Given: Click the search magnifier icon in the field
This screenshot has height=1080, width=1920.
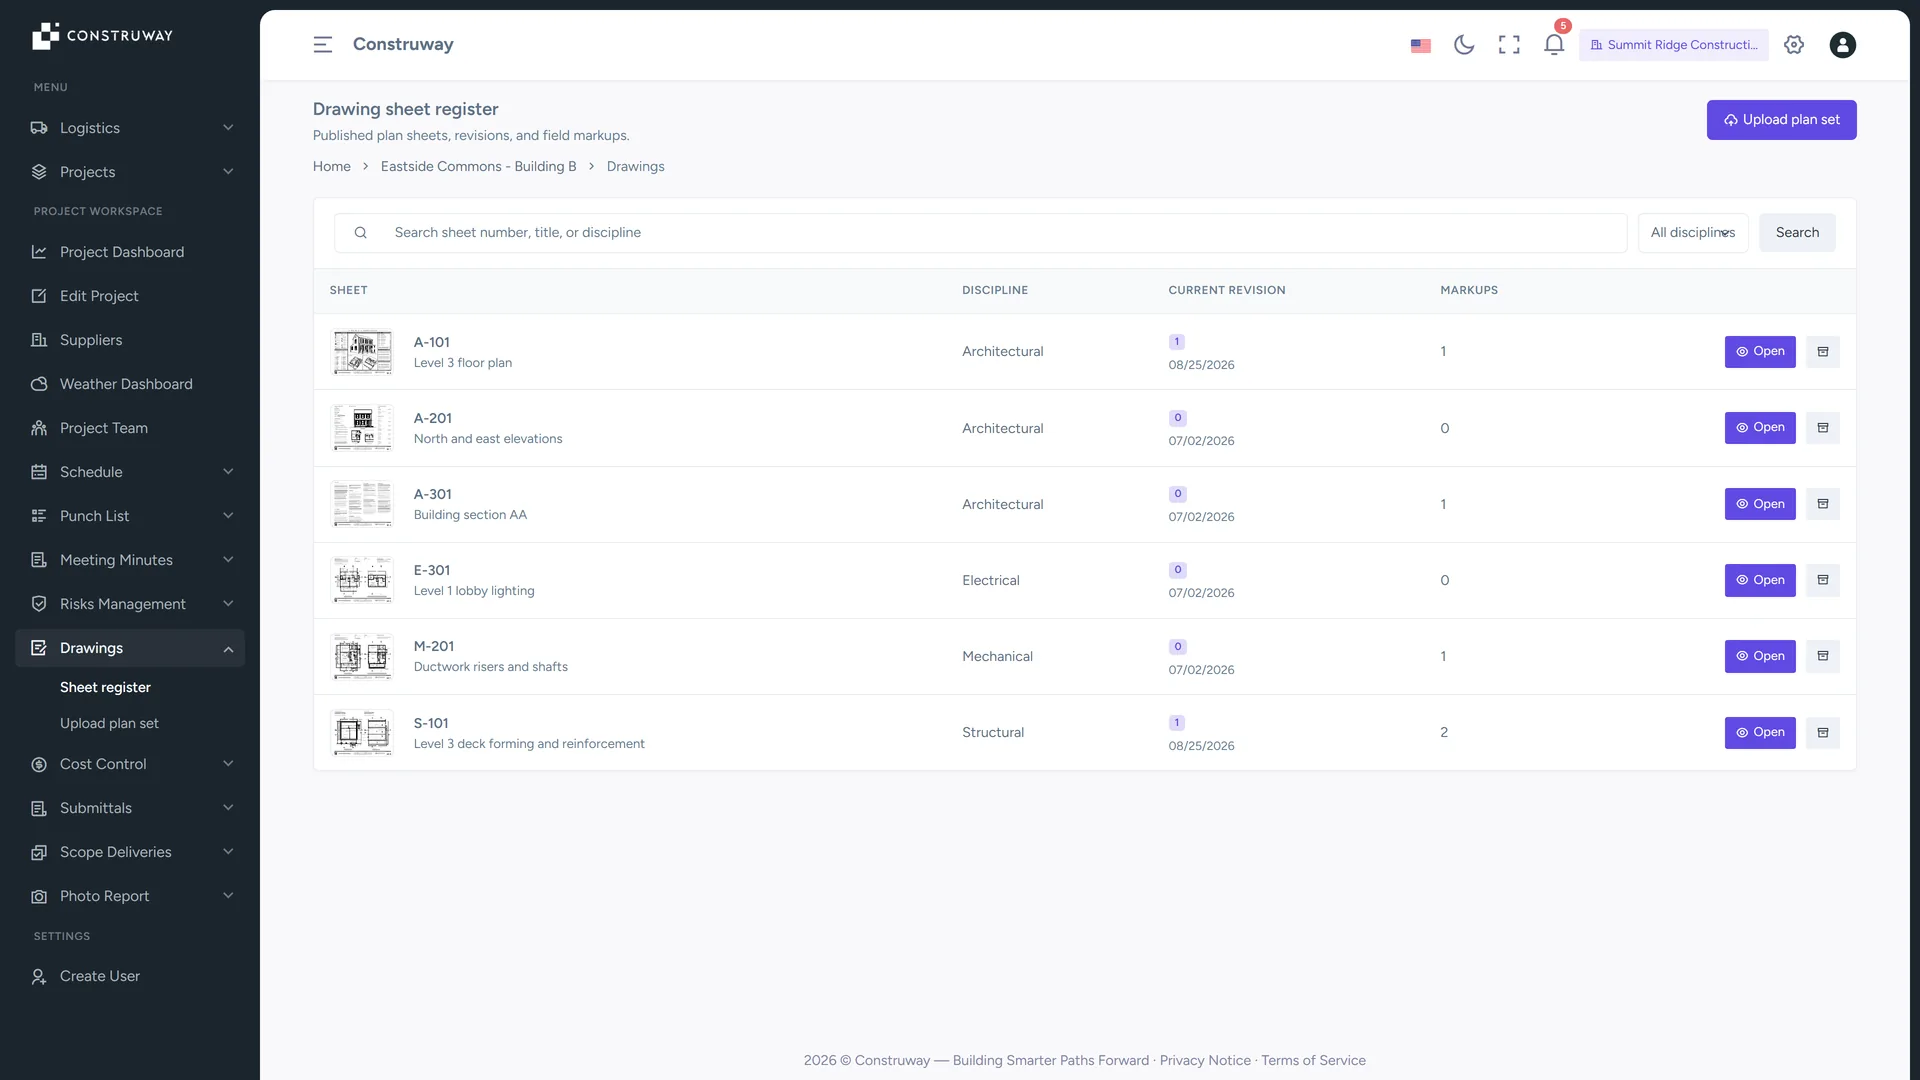Looking at the screenshot, I should click(360, 233).
